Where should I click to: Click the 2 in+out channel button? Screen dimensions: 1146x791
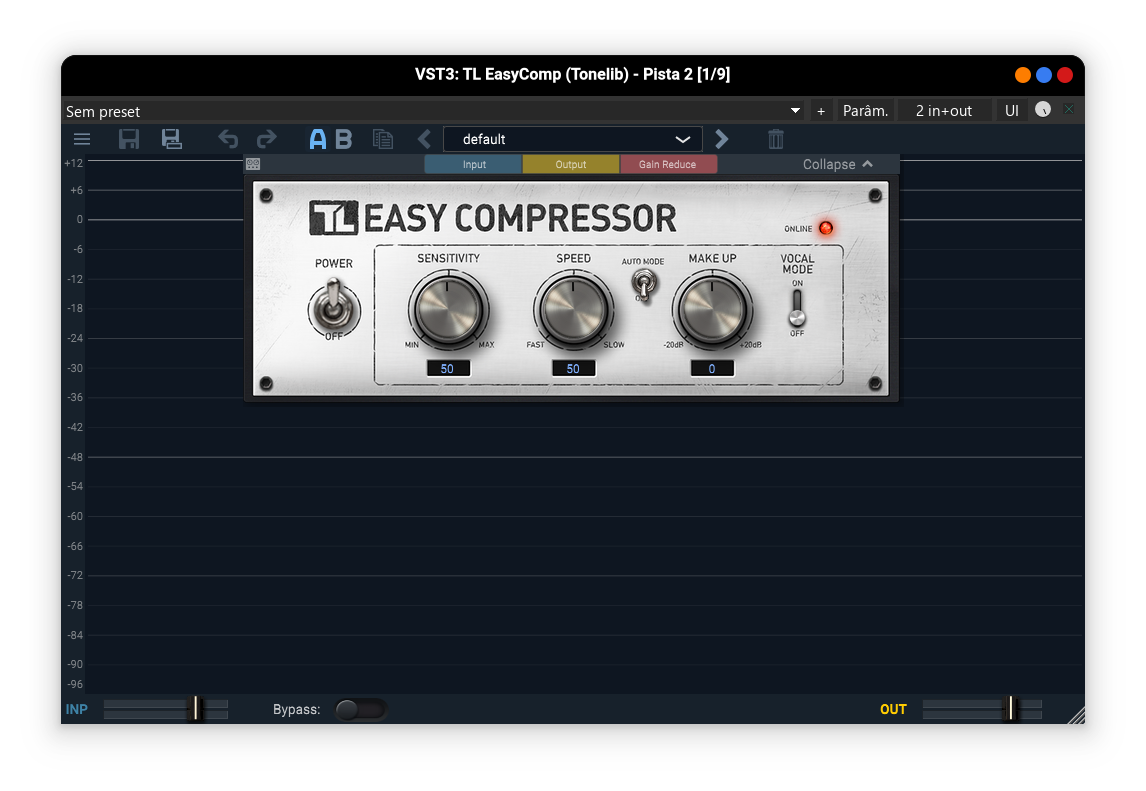(943, 110)
